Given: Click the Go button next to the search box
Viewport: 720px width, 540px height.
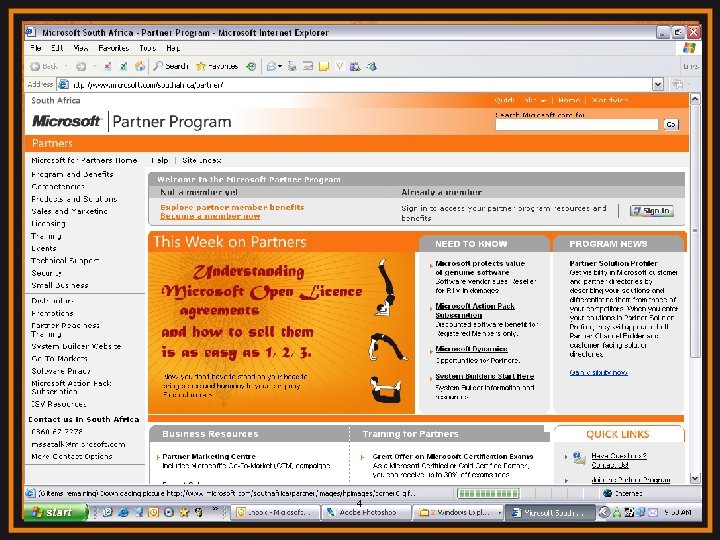Looking at the screenshot, I should pos(671,124).
